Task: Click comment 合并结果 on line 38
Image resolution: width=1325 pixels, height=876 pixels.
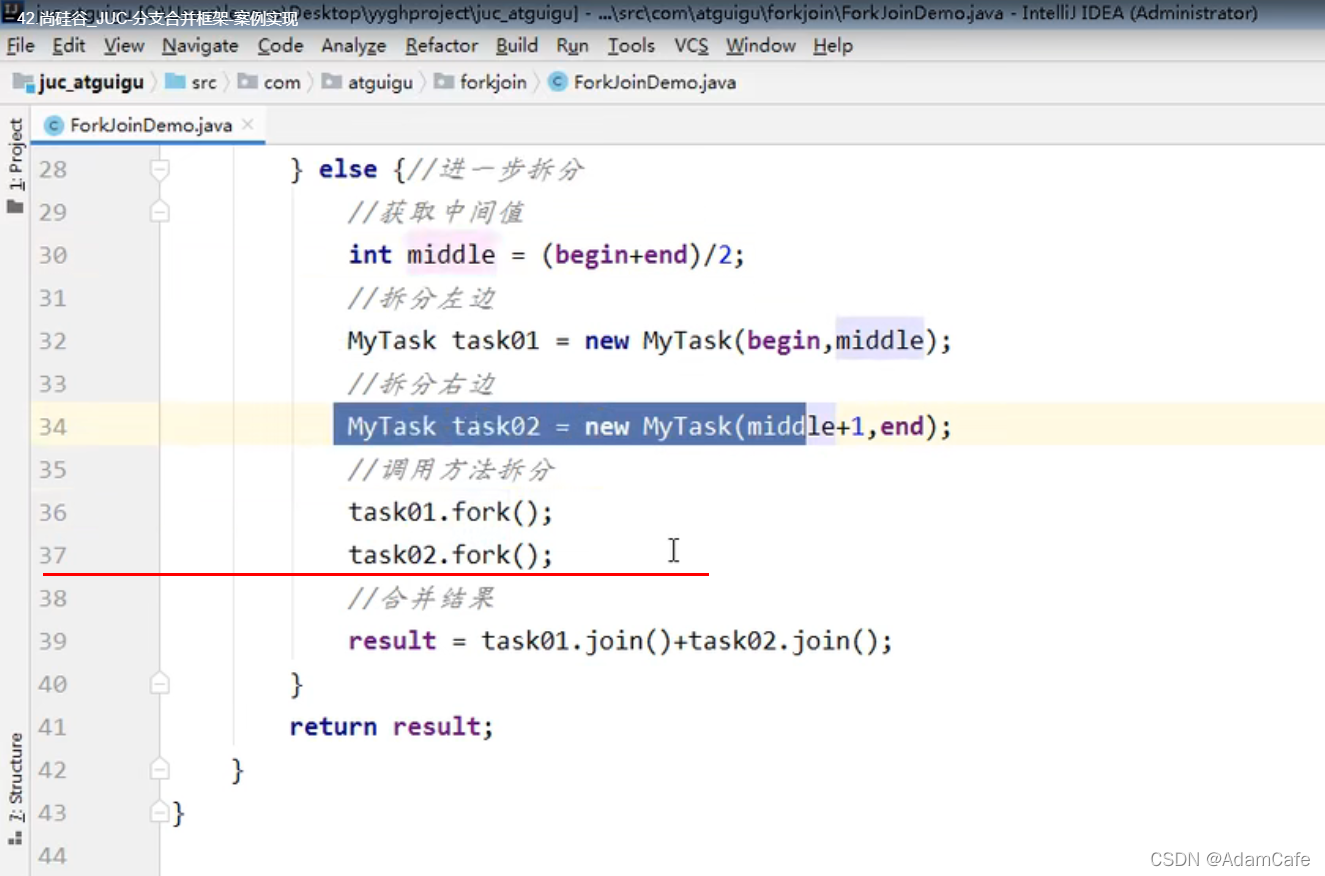Action: coord(436,598)
